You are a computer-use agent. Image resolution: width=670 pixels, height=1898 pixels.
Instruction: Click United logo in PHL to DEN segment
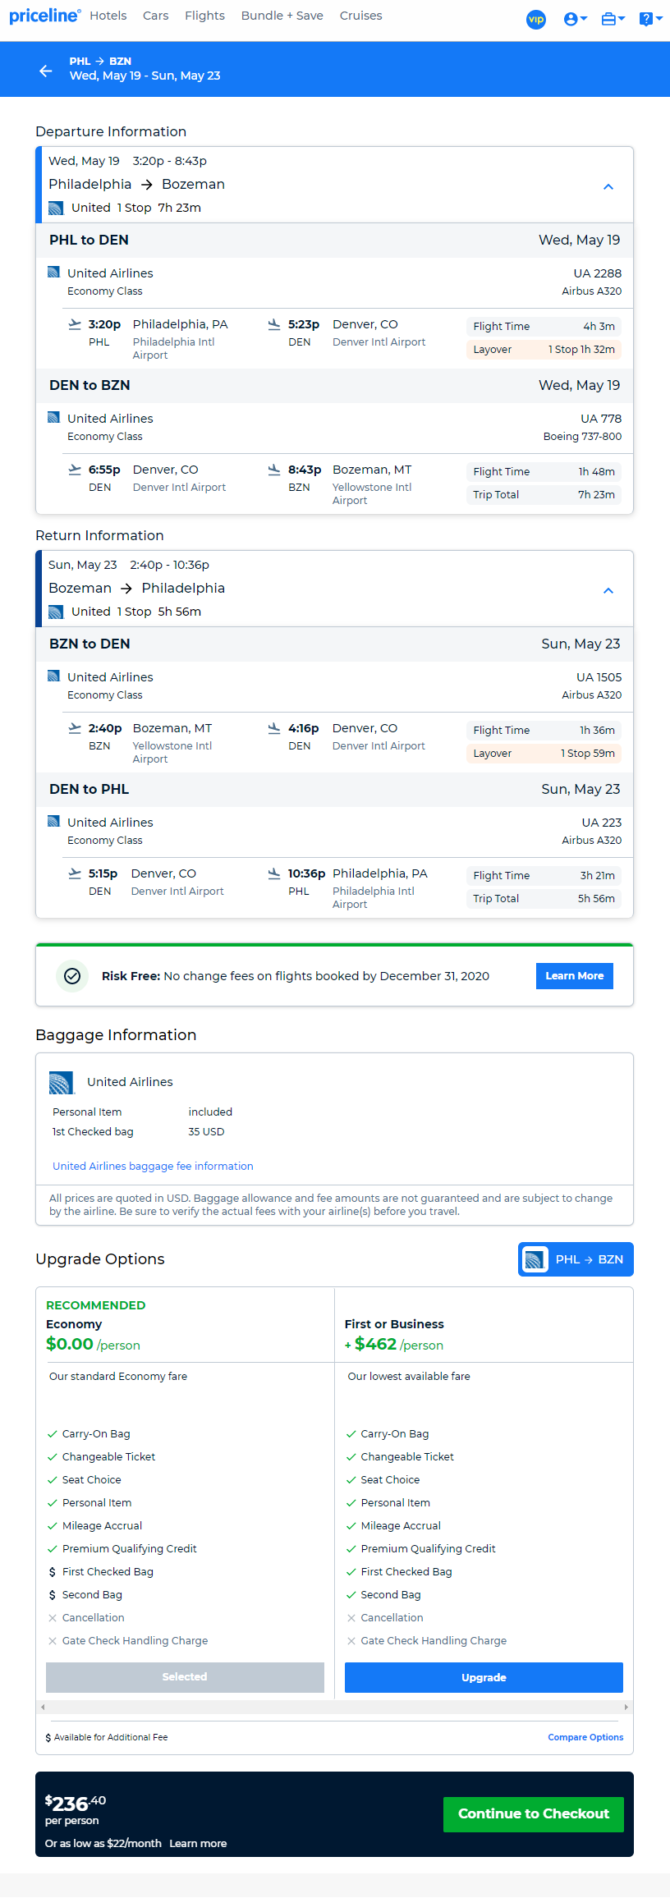(54, 272)
